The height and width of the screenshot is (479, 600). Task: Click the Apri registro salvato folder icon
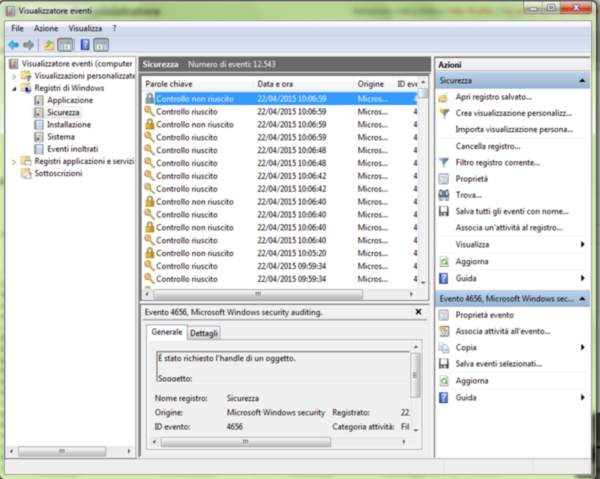[x=443, y=98]
